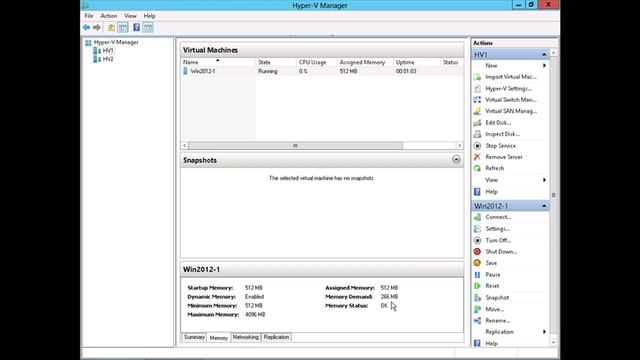Screen dimensions: 640x360
Task: Click the green Refresh icon
Action: coord(477,168)
